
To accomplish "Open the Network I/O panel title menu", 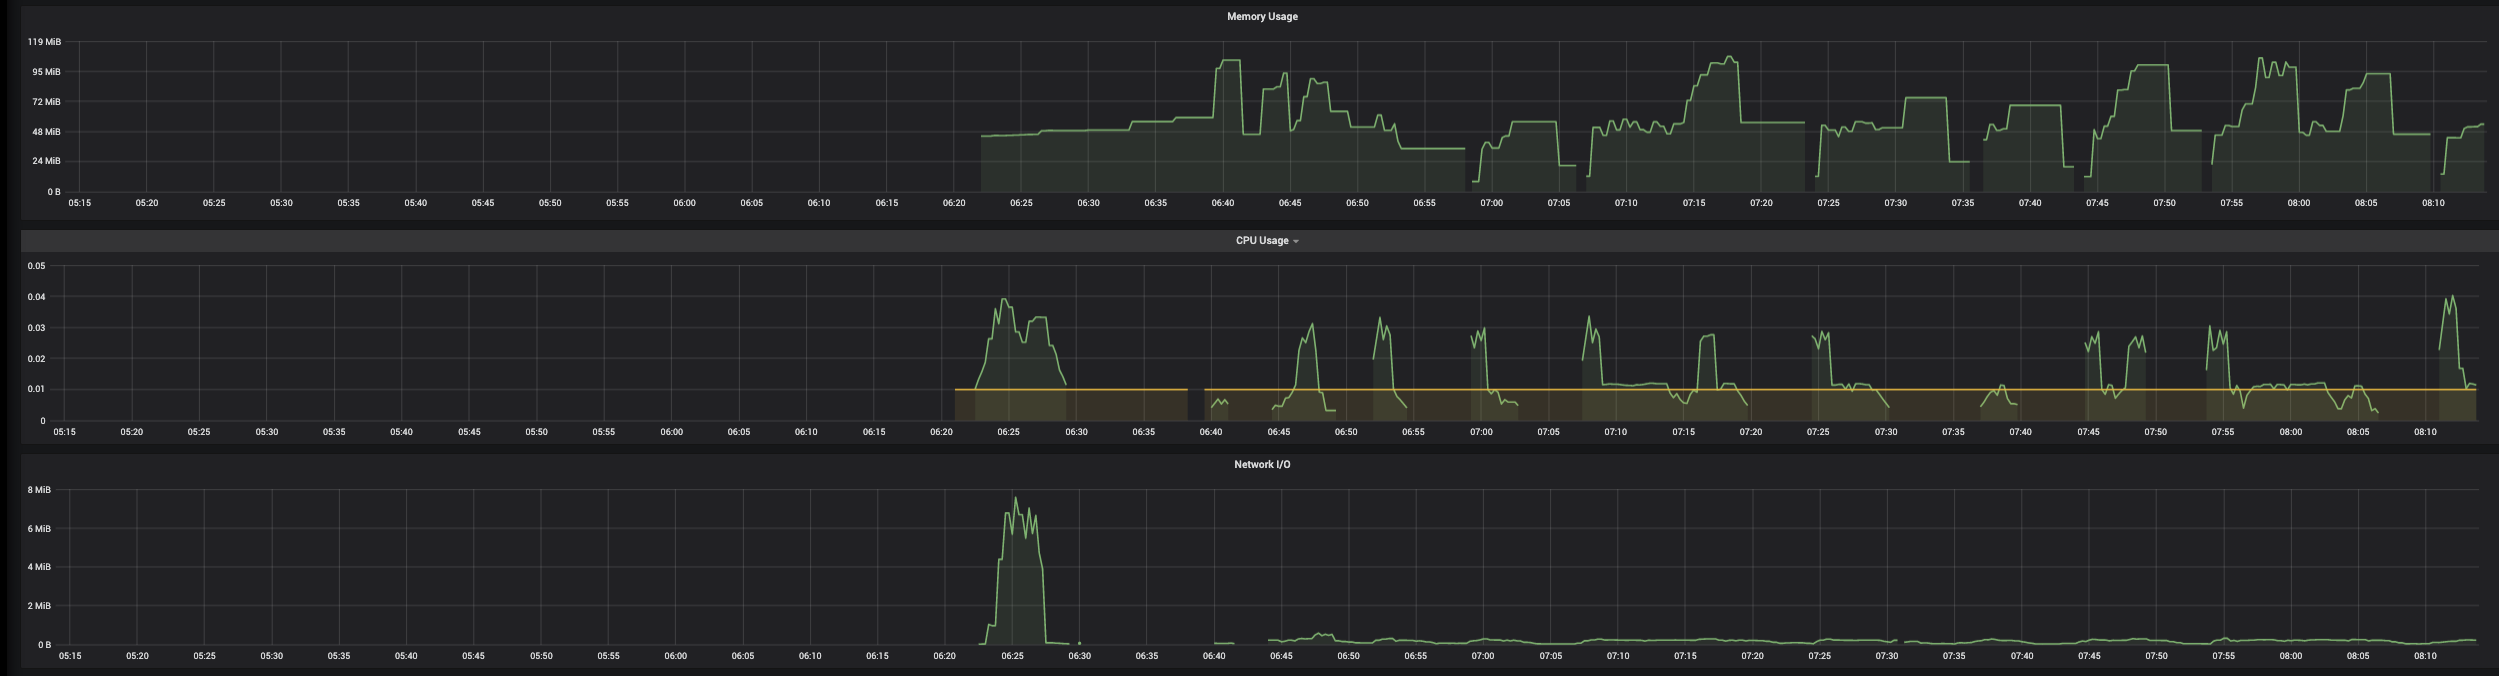I will (x=1262, y=465).
